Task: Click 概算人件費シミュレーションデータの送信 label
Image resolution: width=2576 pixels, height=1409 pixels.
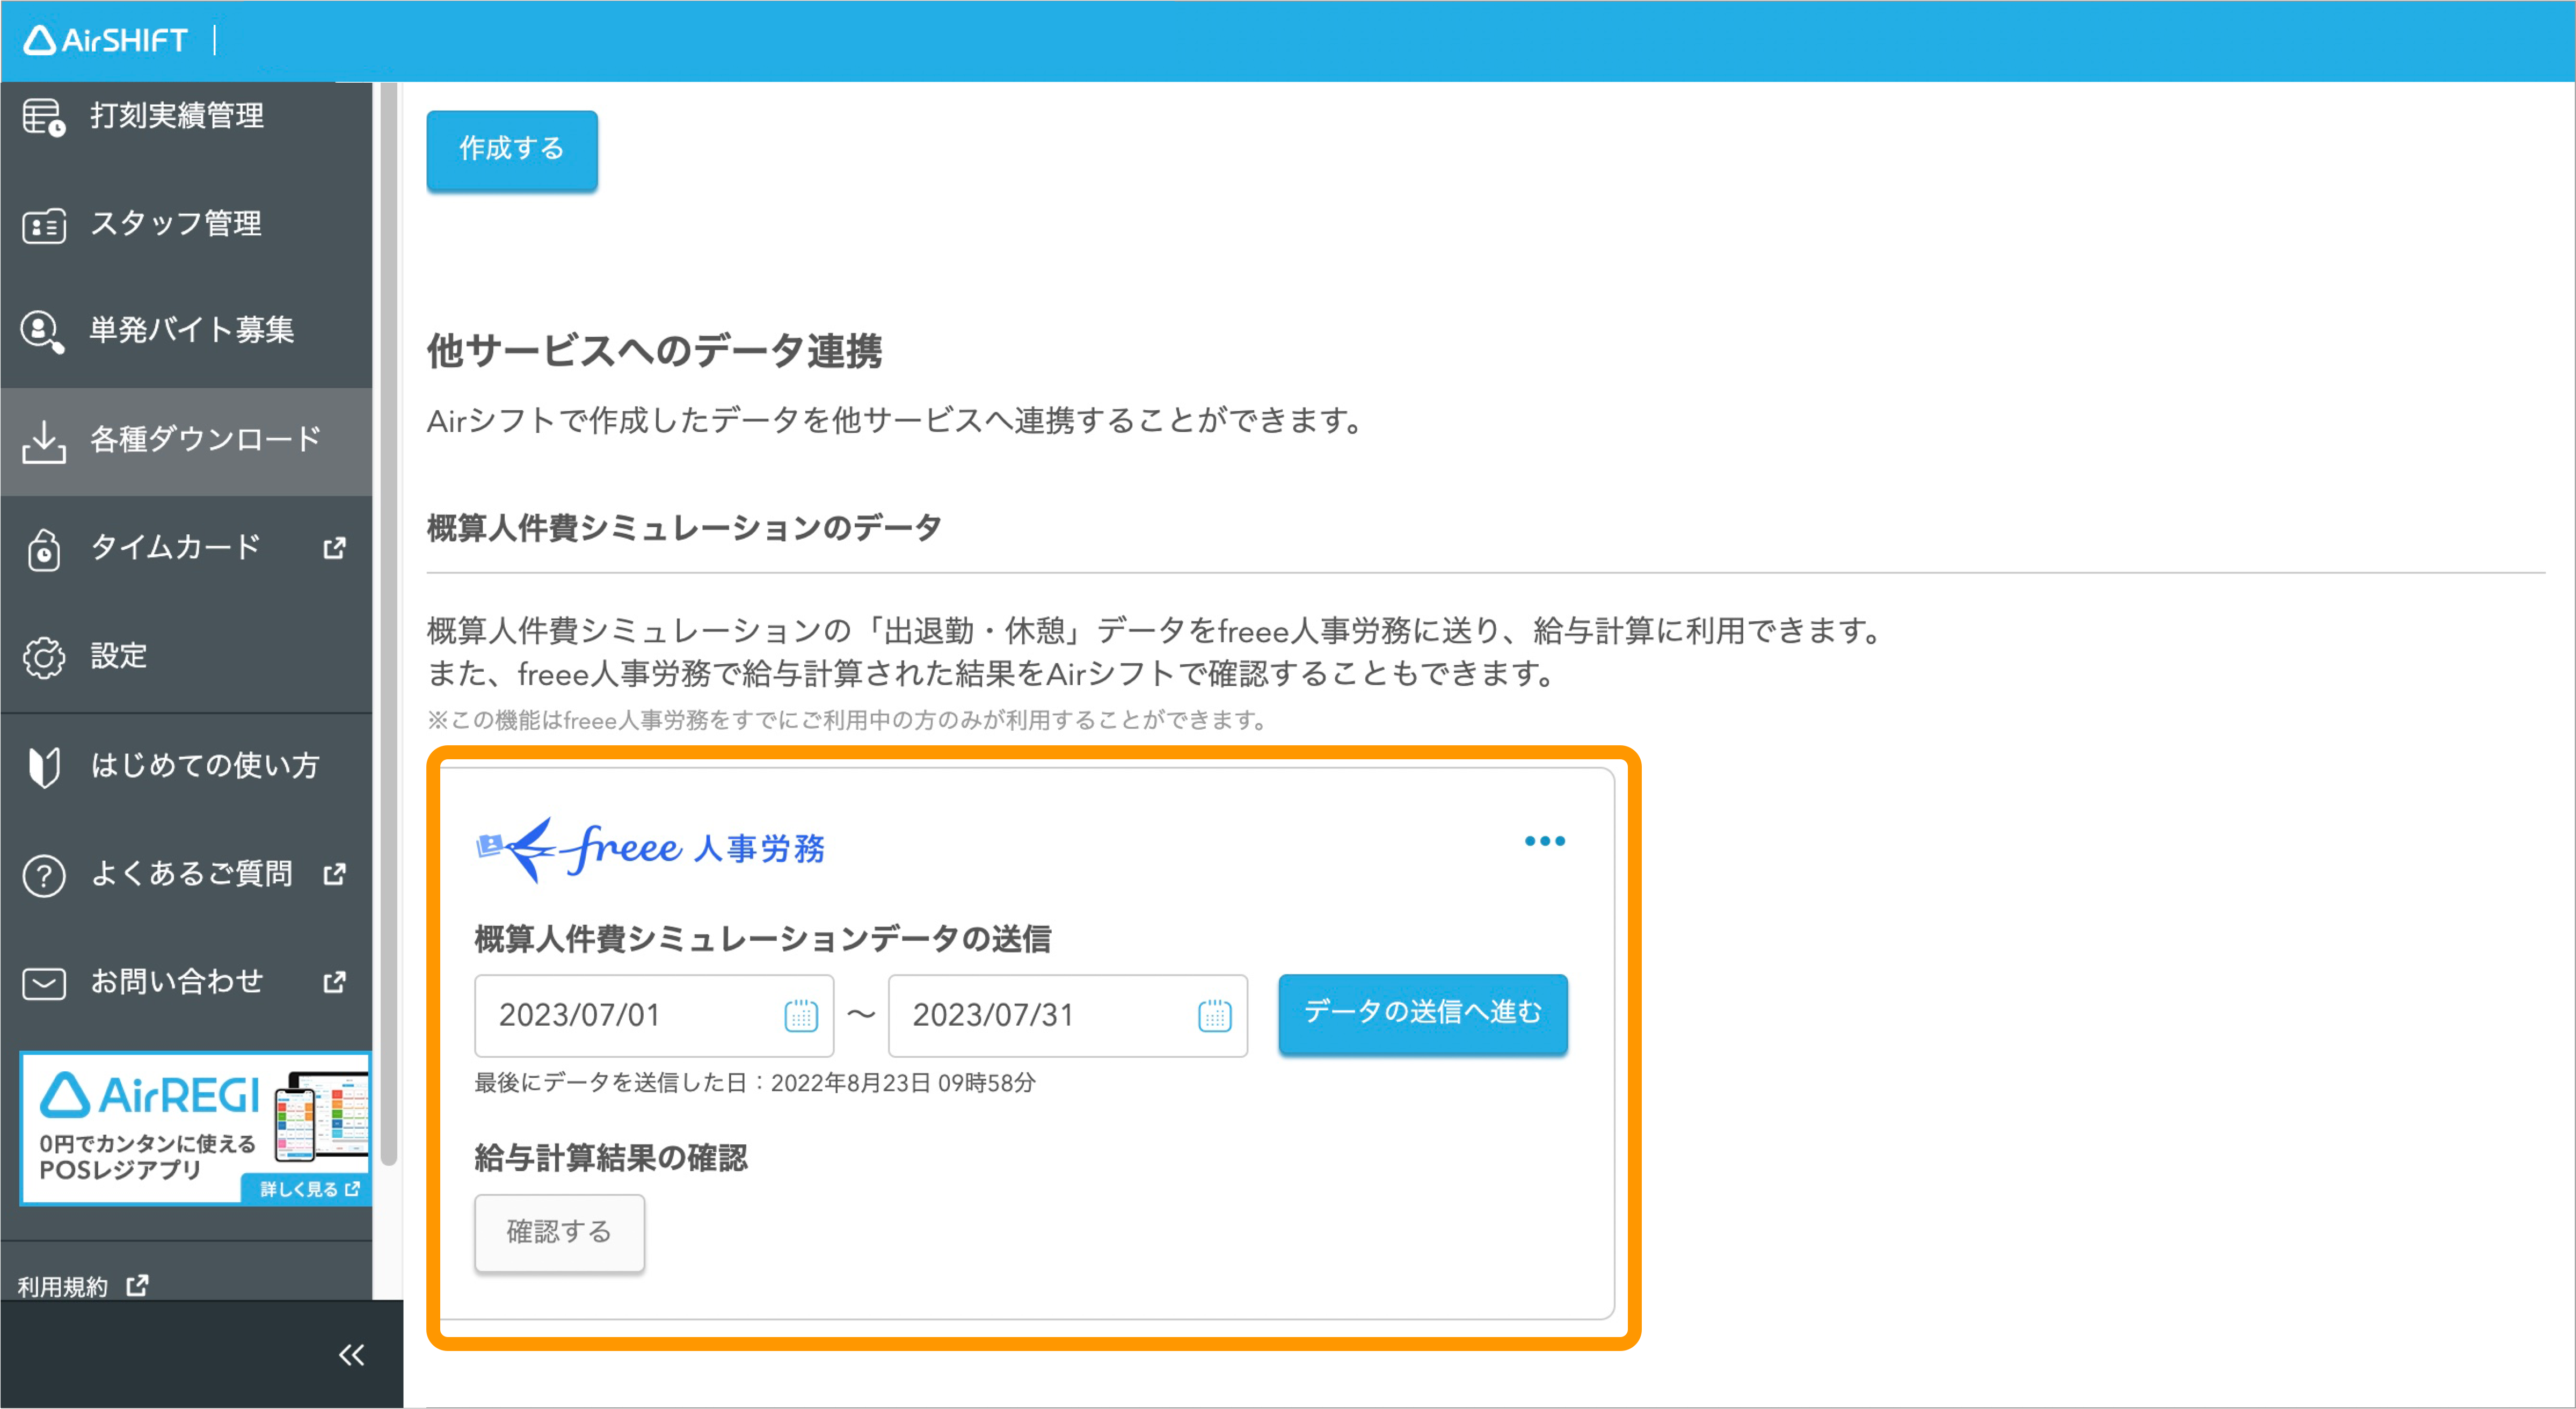Action: [763, 939]
